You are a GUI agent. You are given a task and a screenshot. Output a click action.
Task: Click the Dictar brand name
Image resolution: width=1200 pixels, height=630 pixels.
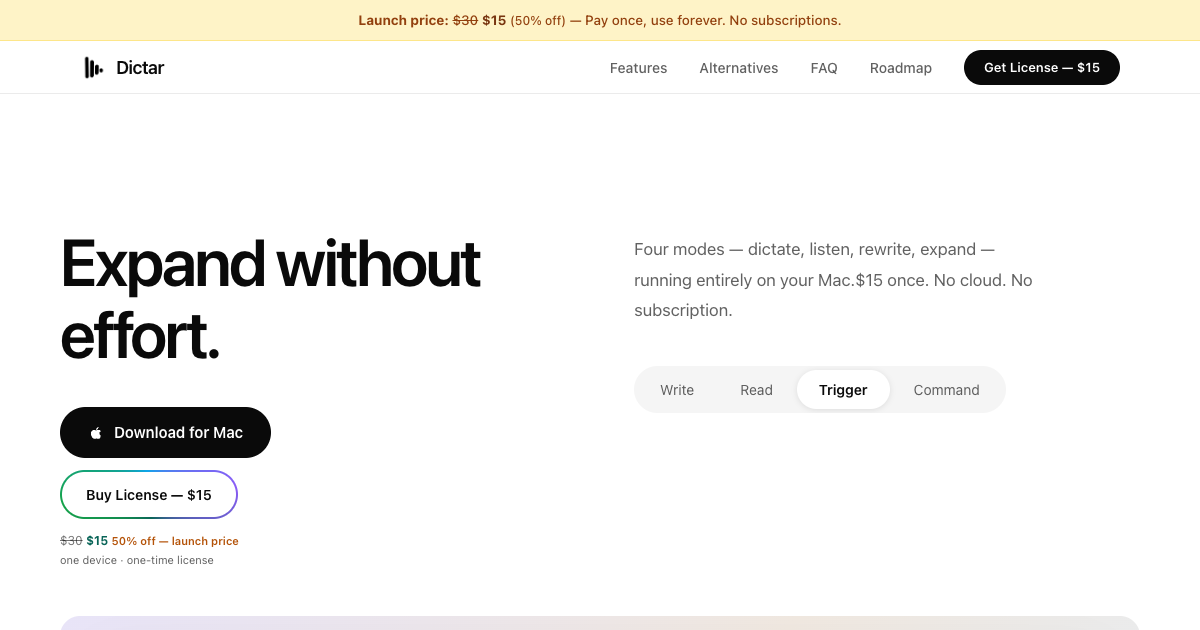(140, 68)
